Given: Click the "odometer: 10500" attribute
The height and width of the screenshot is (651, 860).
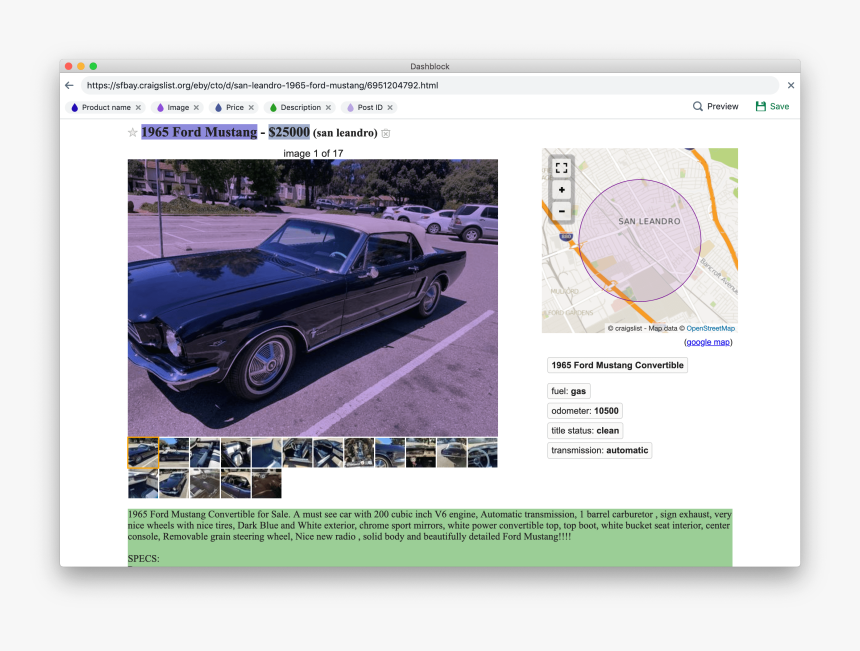Looking at the screenshot, I should pyautogui.click(x=585, y=411).
